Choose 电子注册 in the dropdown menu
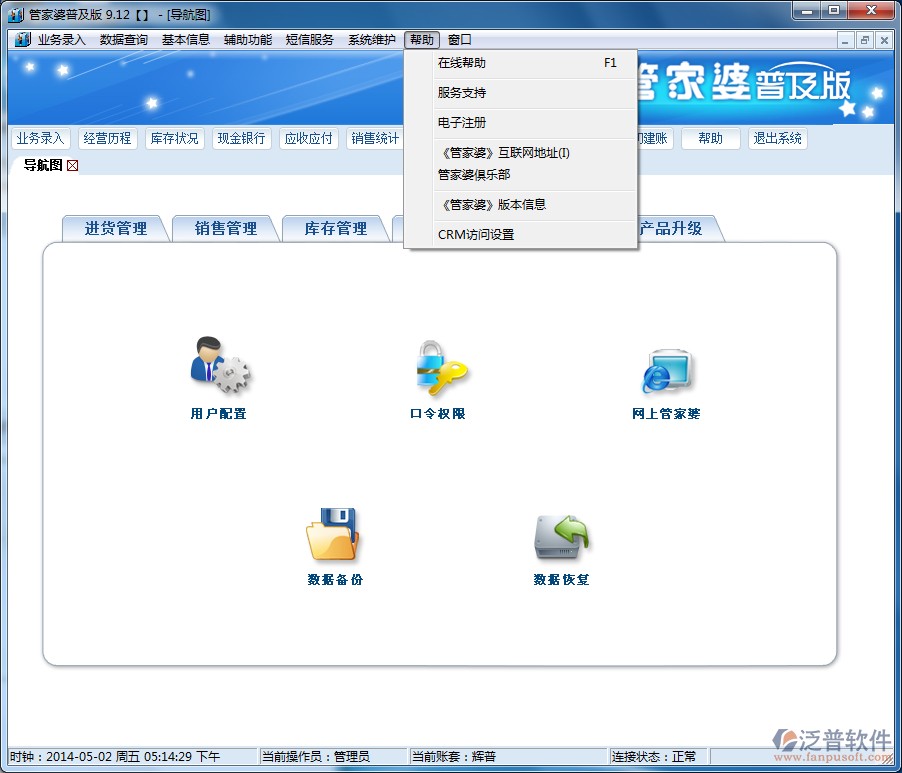The width and height of the screenshot is (902, 773). (462, 123)
